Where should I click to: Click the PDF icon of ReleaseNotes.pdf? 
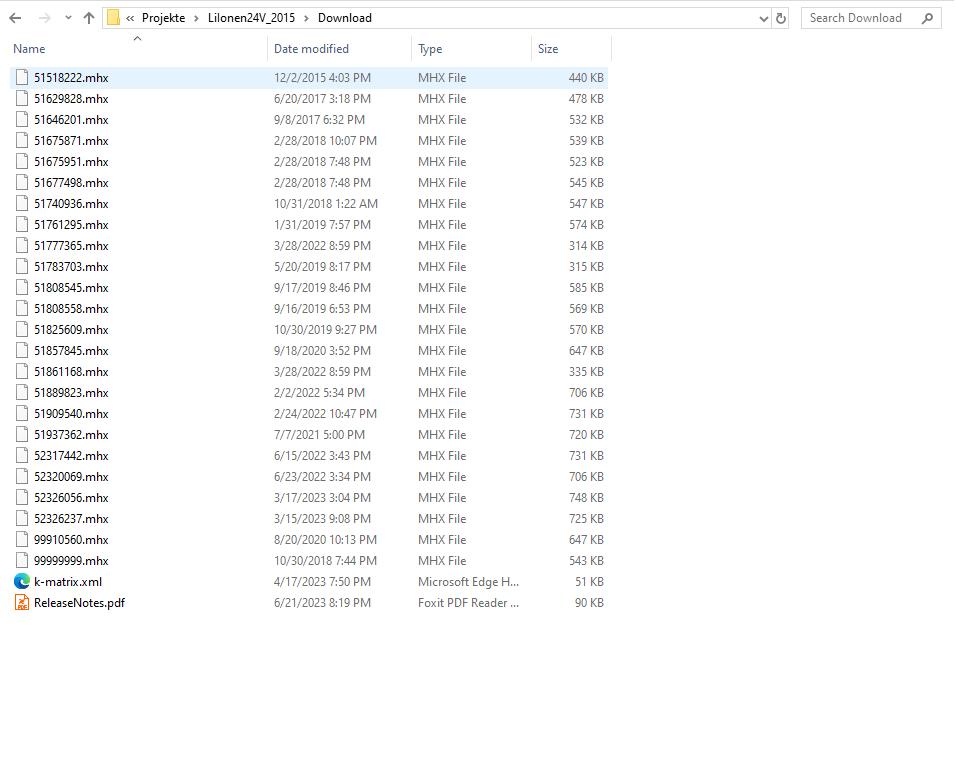(x=22, y=602)
